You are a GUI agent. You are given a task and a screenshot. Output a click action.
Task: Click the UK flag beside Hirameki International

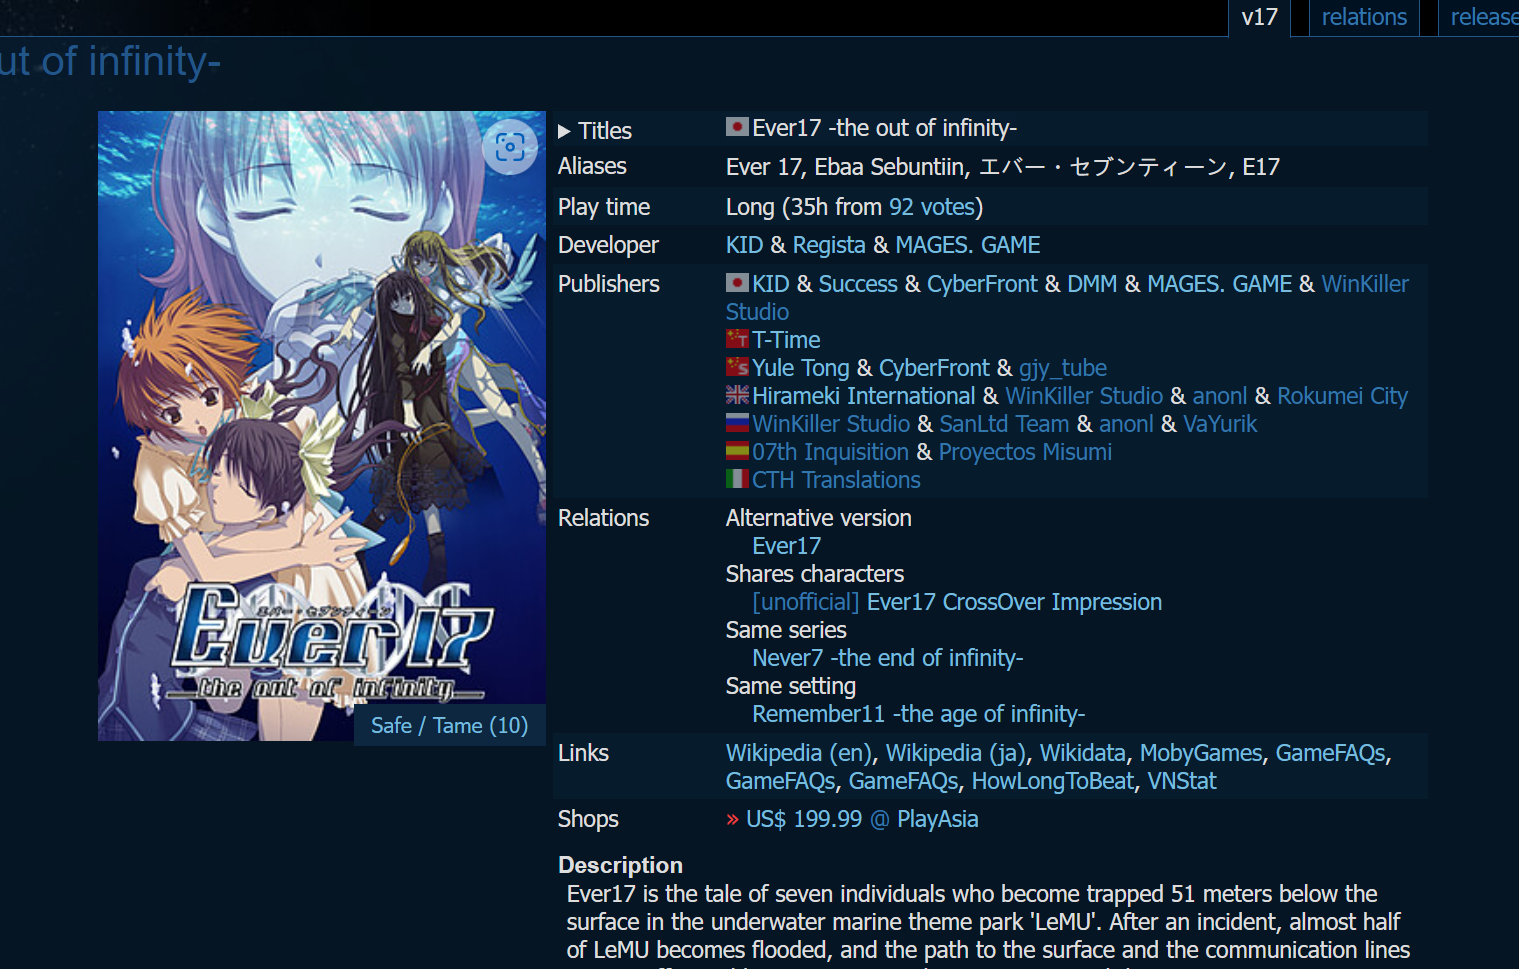(x=737, y=395)
